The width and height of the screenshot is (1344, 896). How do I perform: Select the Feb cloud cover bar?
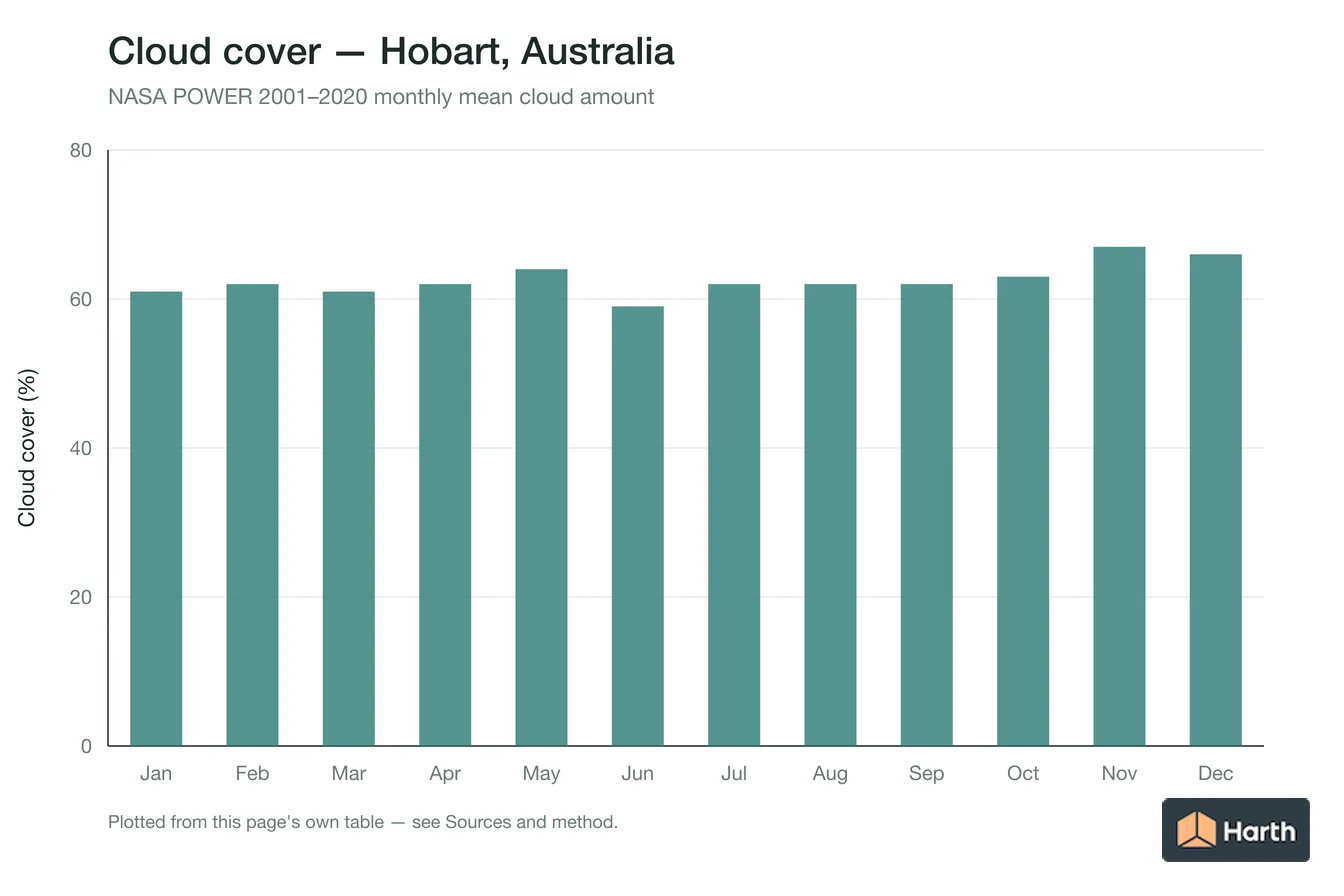(x=252, y=515)
